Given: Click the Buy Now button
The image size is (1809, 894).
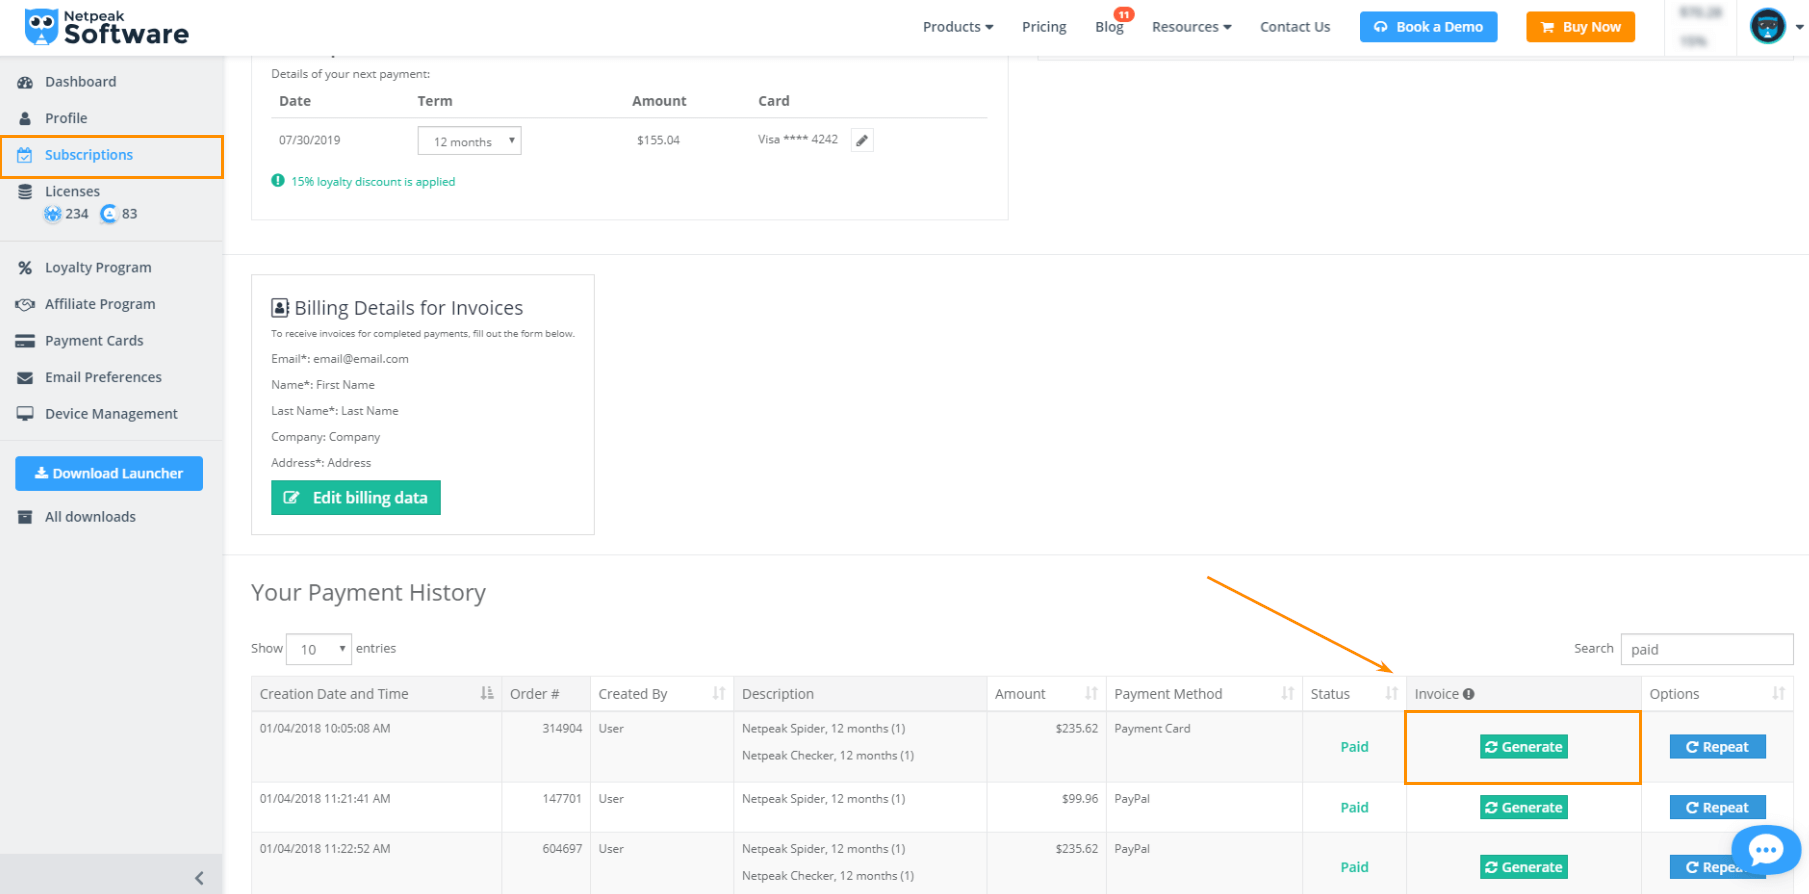Looking at the screenshot, I should click(1580, 27).
